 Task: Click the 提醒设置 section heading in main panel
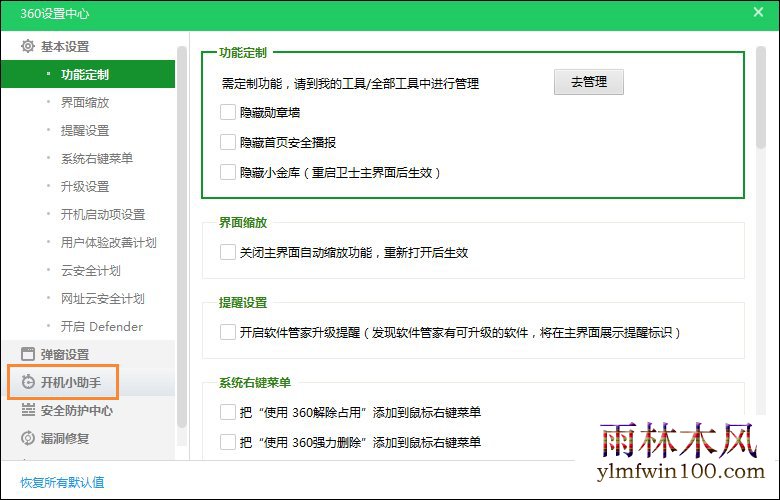click(243, 302)
